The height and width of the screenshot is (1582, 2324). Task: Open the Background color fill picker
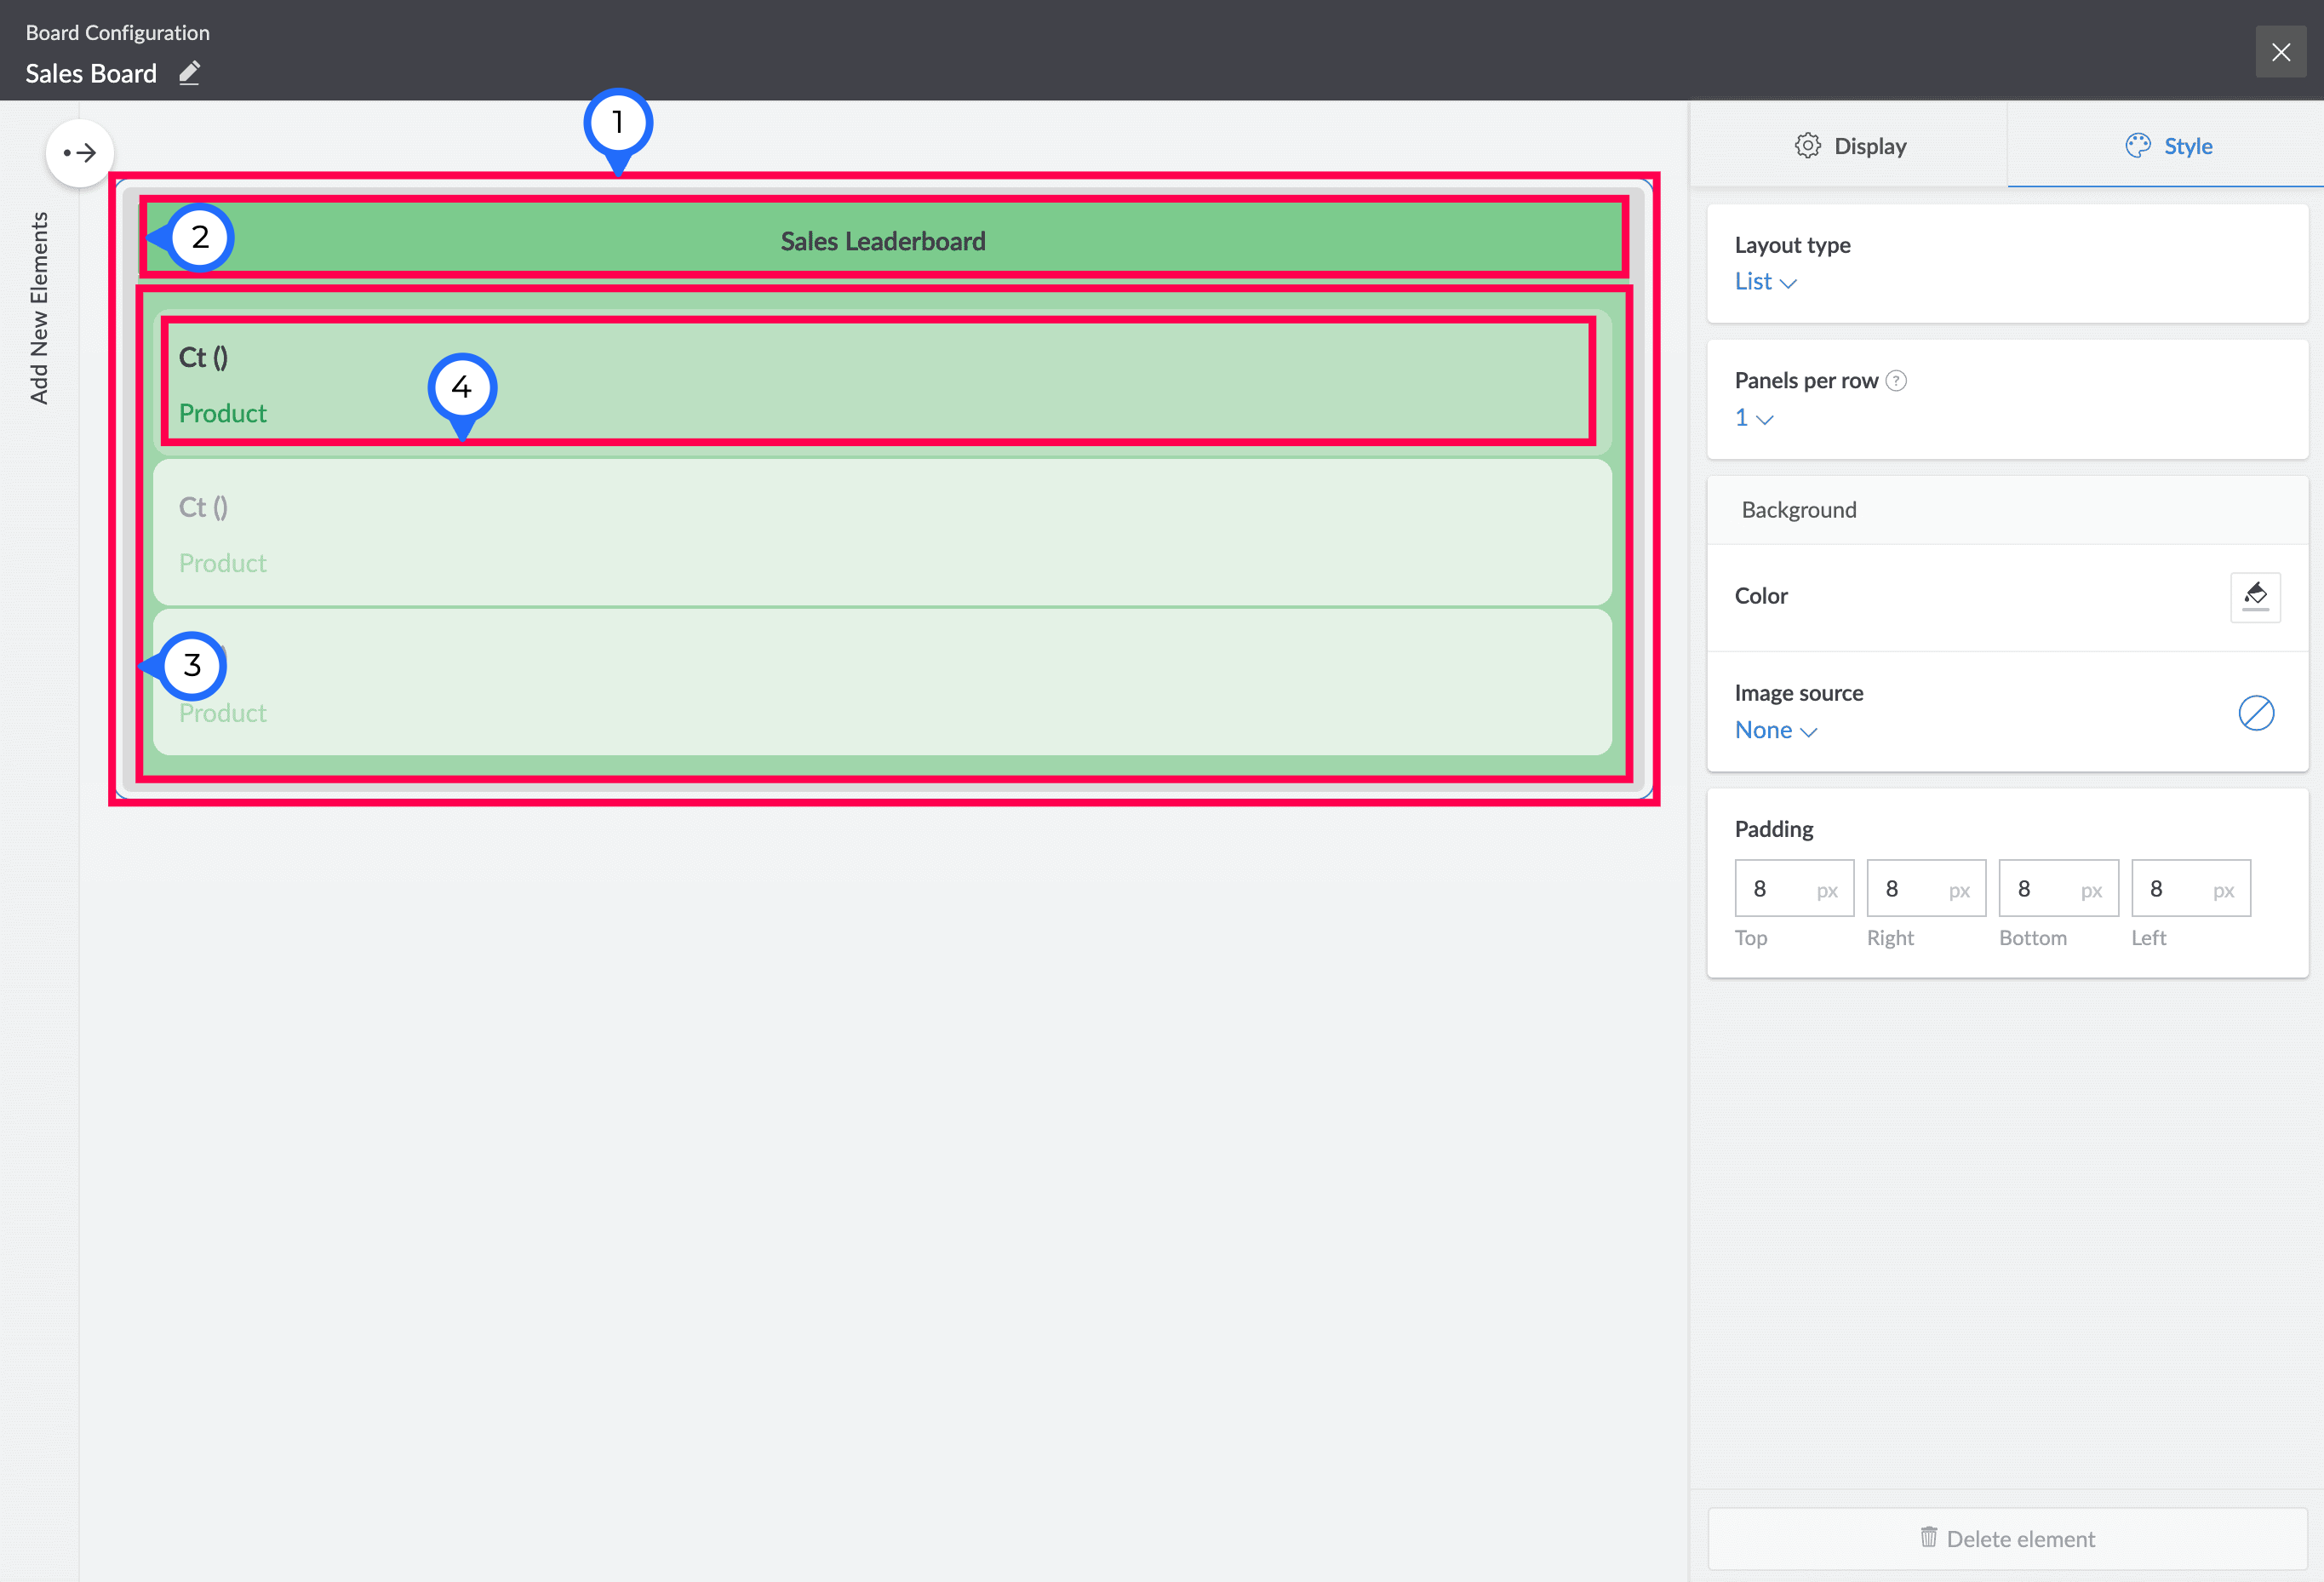click(2254, 596)
